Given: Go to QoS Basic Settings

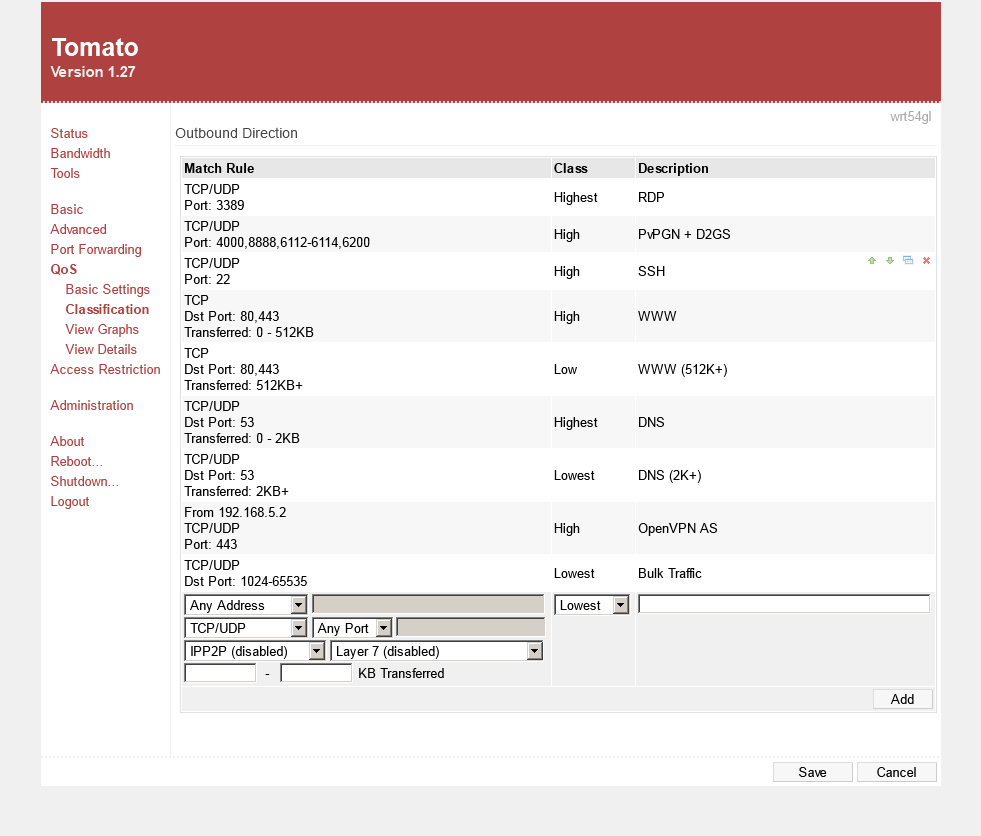Looking at the screenshot, I should (107, 289).
